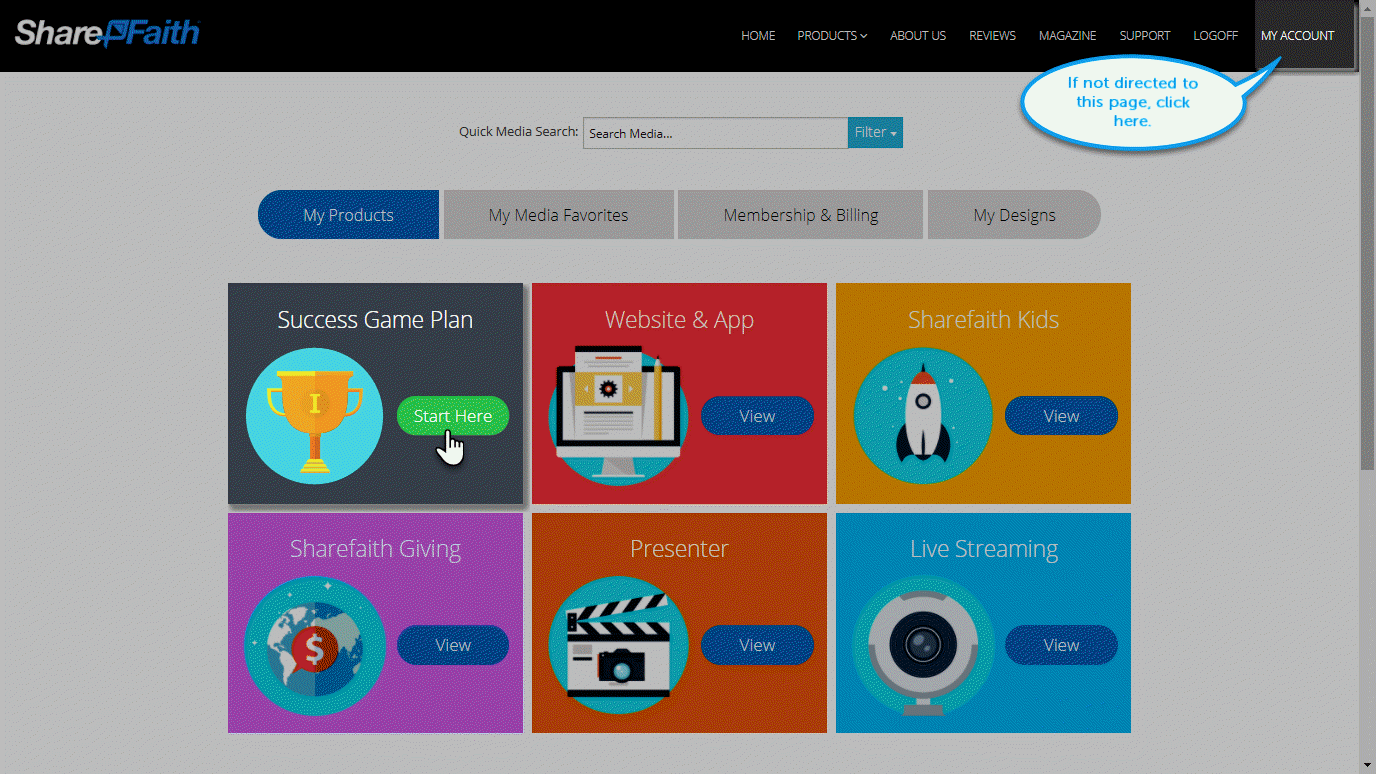Screen dimensions: 1376x774
Task: Expand the Products menu
Action: 832,36
